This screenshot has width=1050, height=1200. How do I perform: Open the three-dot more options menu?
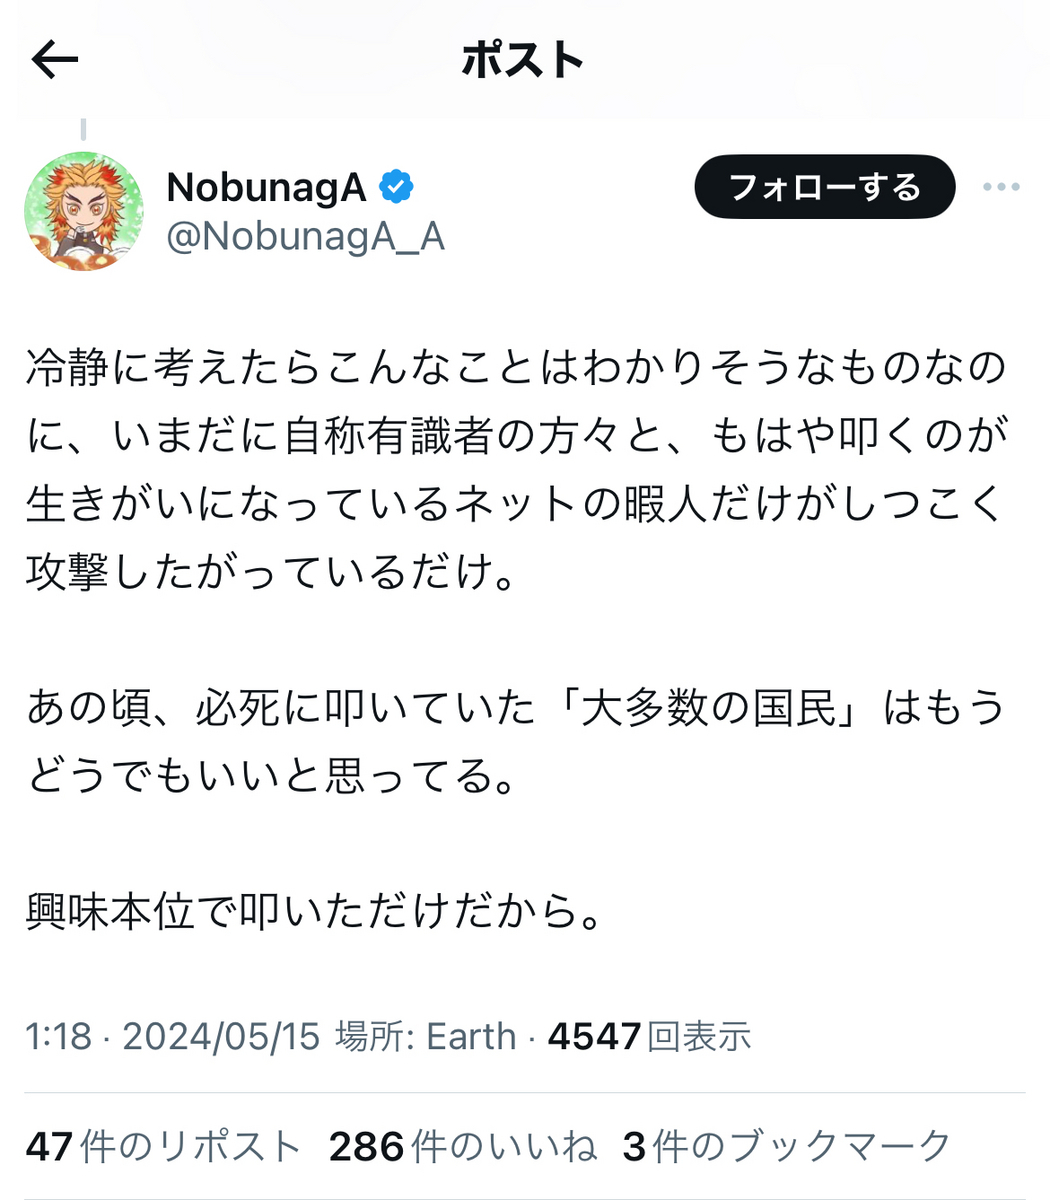1001,187
